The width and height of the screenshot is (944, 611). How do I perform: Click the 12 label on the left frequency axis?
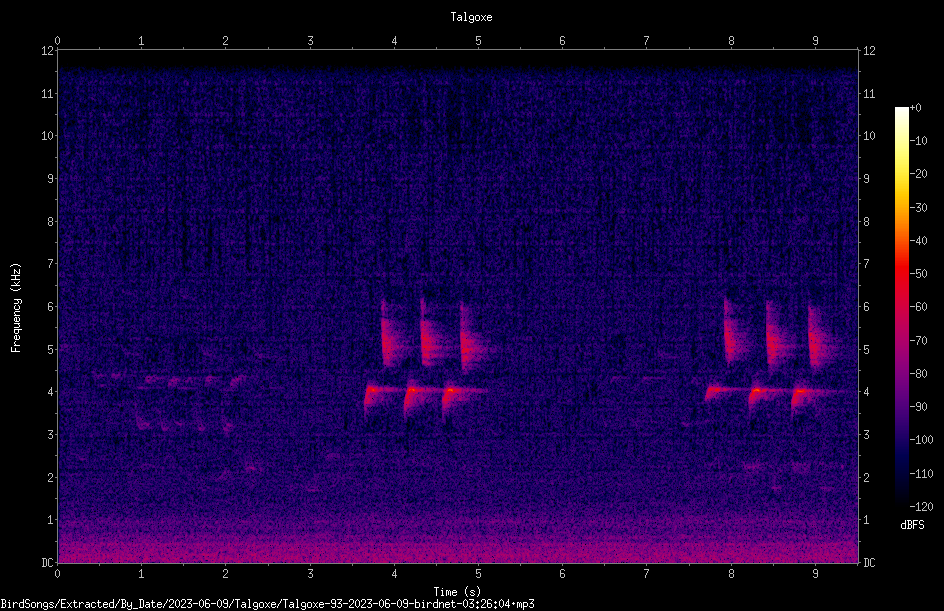(x=47, y=51)
